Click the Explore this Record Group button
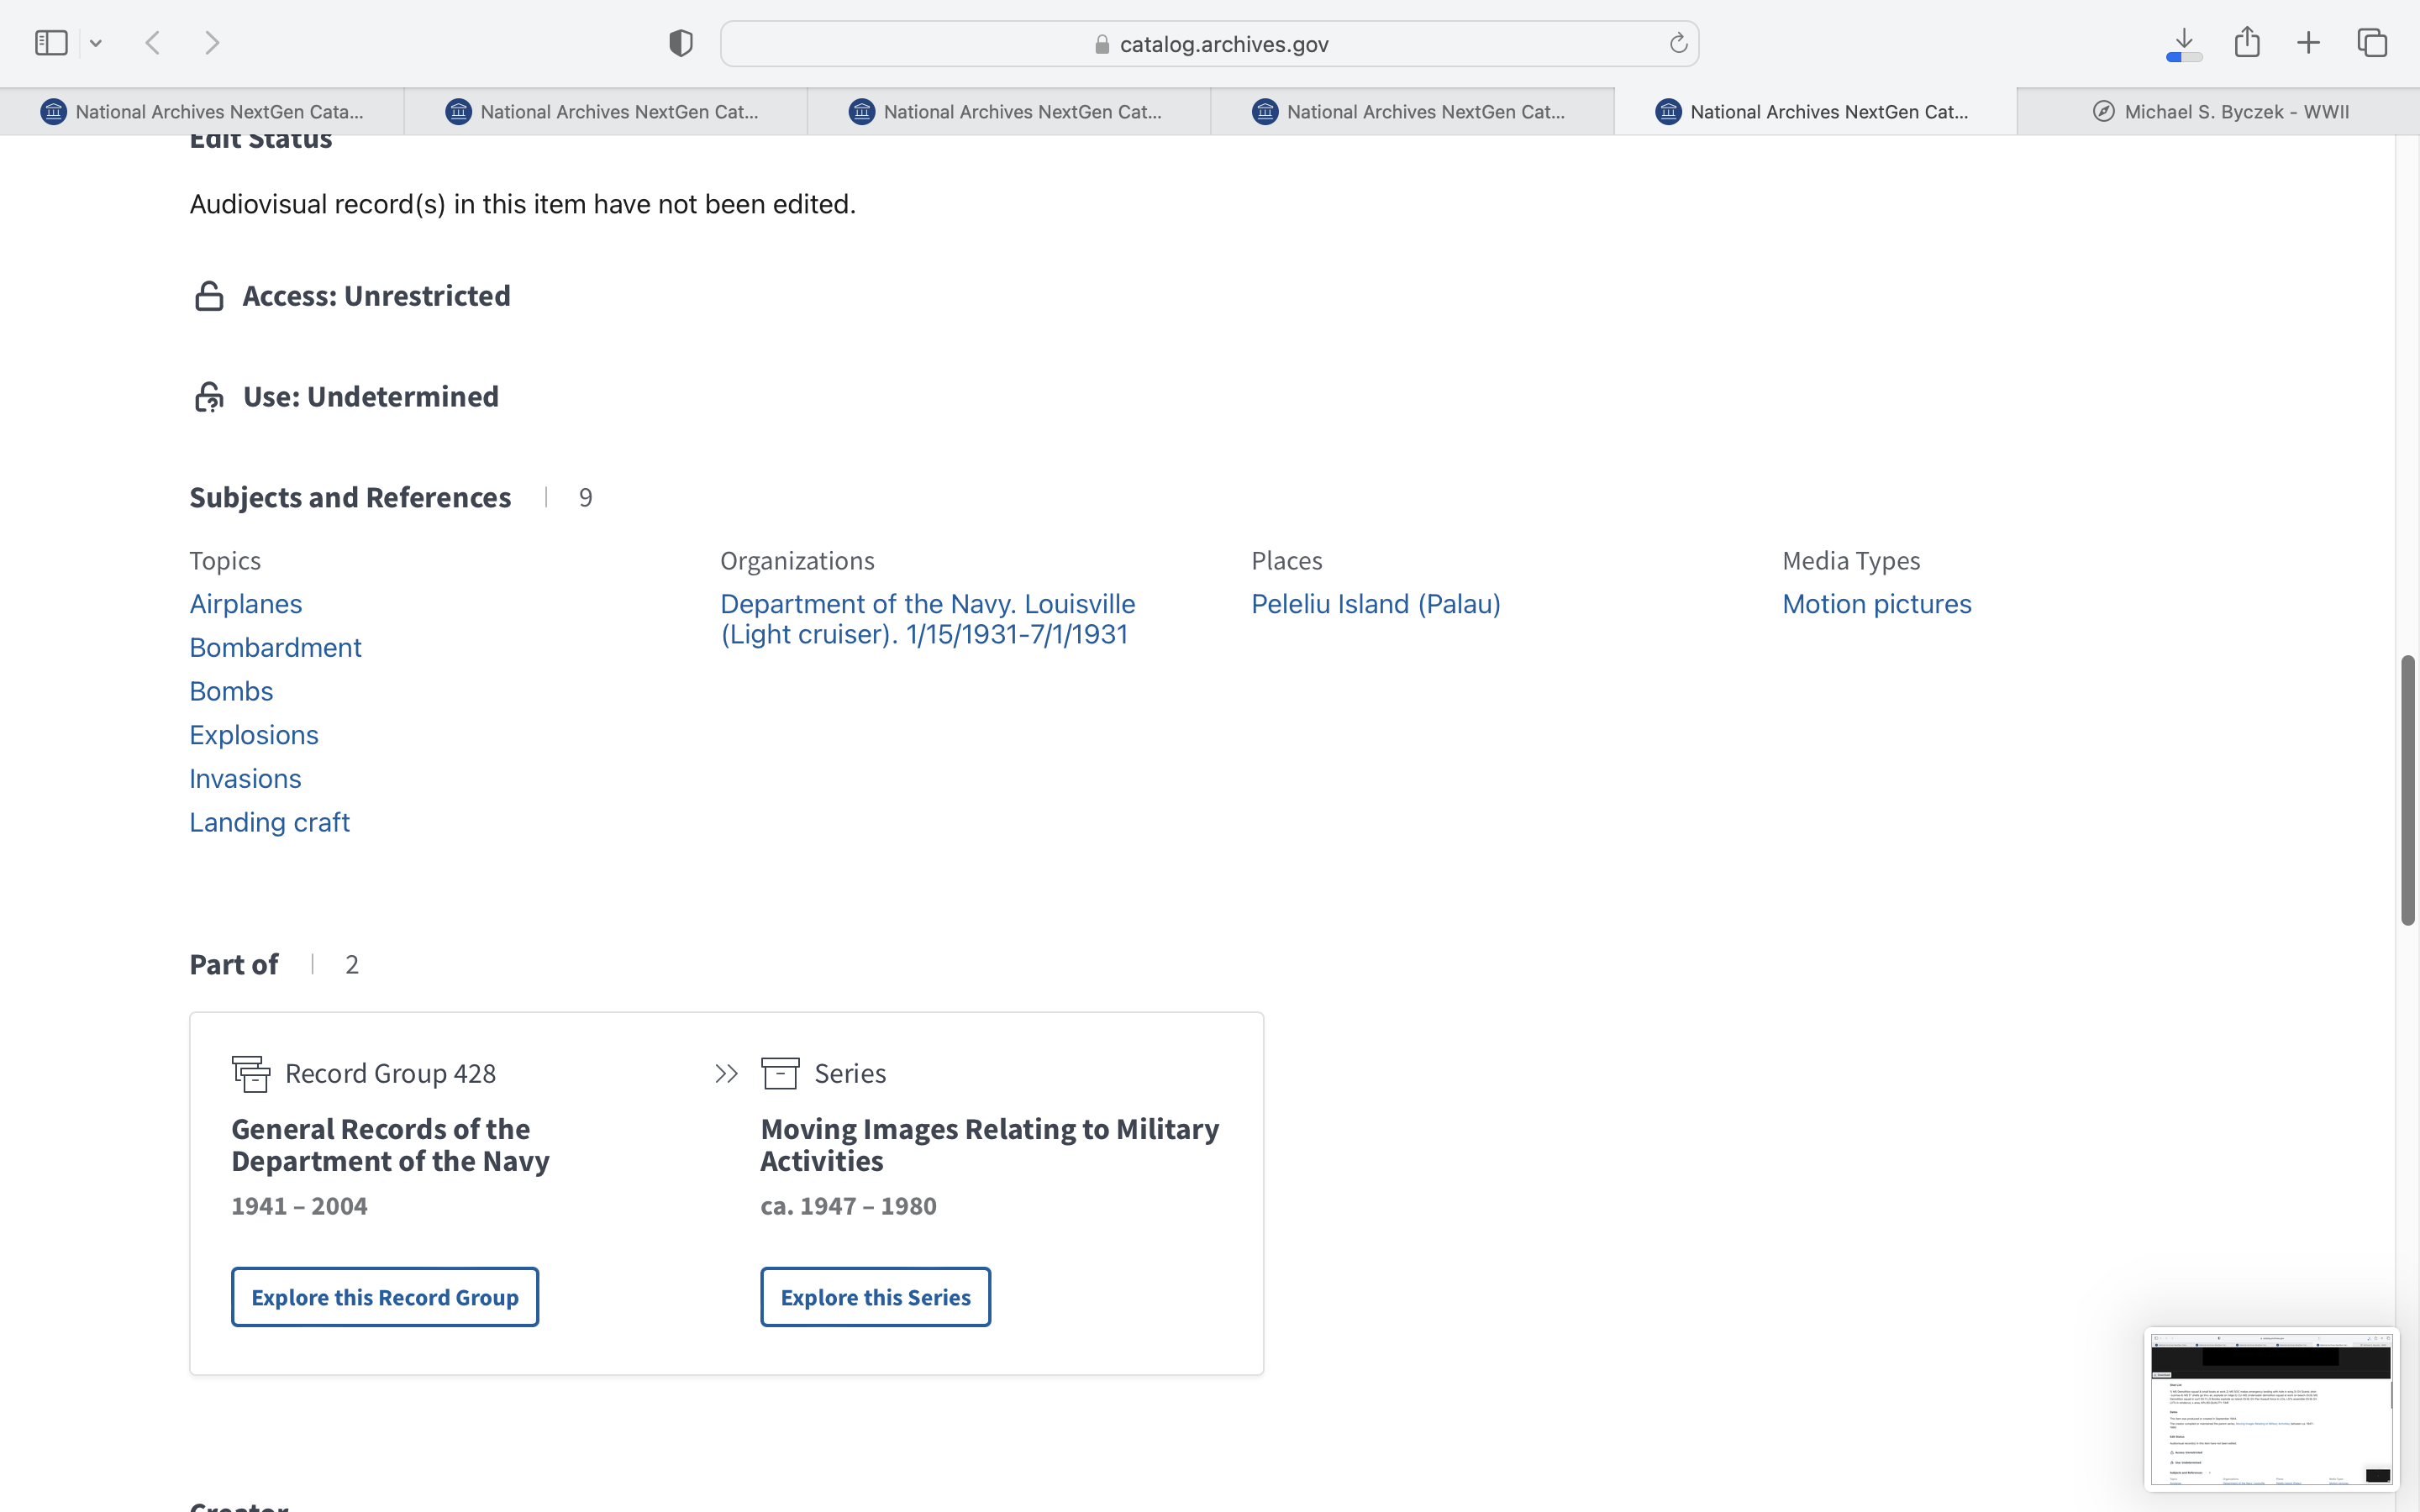The height and width of the screenshot is (1512, 2420). pos(385,1297)
